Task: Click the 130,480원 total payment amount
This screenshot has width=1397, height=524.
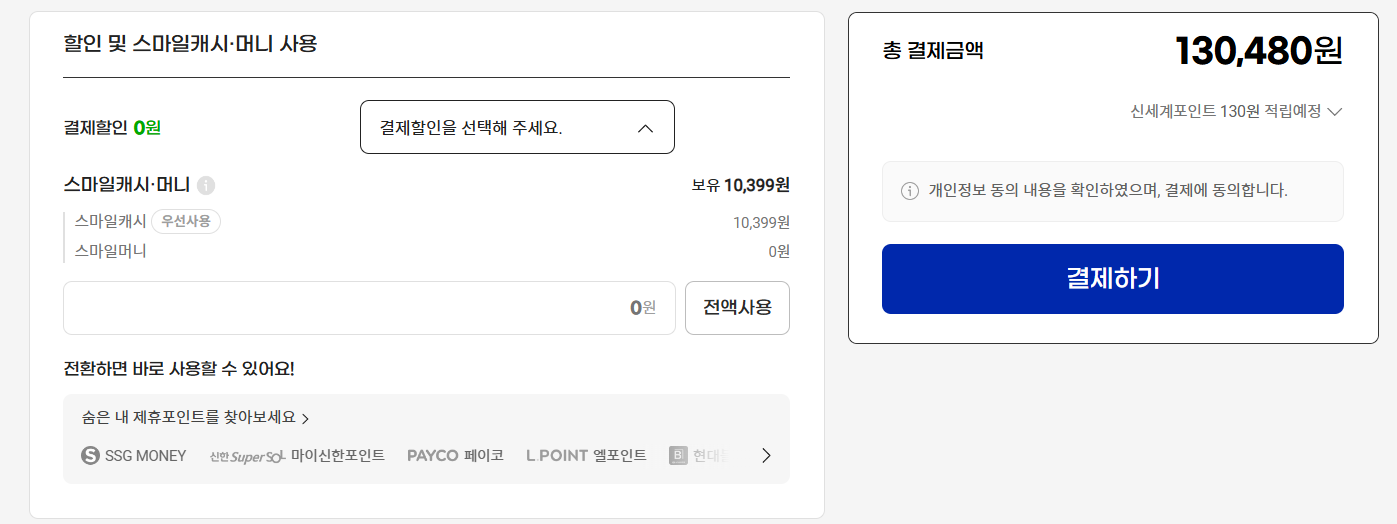Action: coord(1258,51)
